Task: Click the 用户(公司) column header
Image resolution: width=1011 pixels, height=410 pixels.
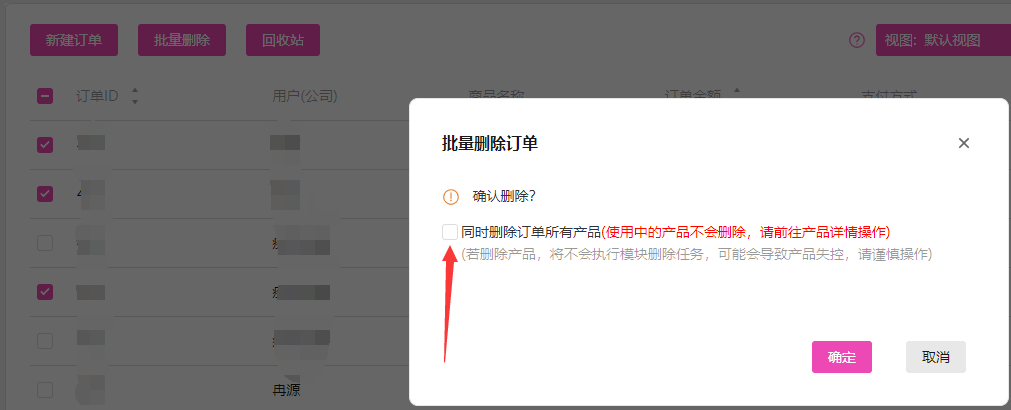Action: click(x=305, y=96)
